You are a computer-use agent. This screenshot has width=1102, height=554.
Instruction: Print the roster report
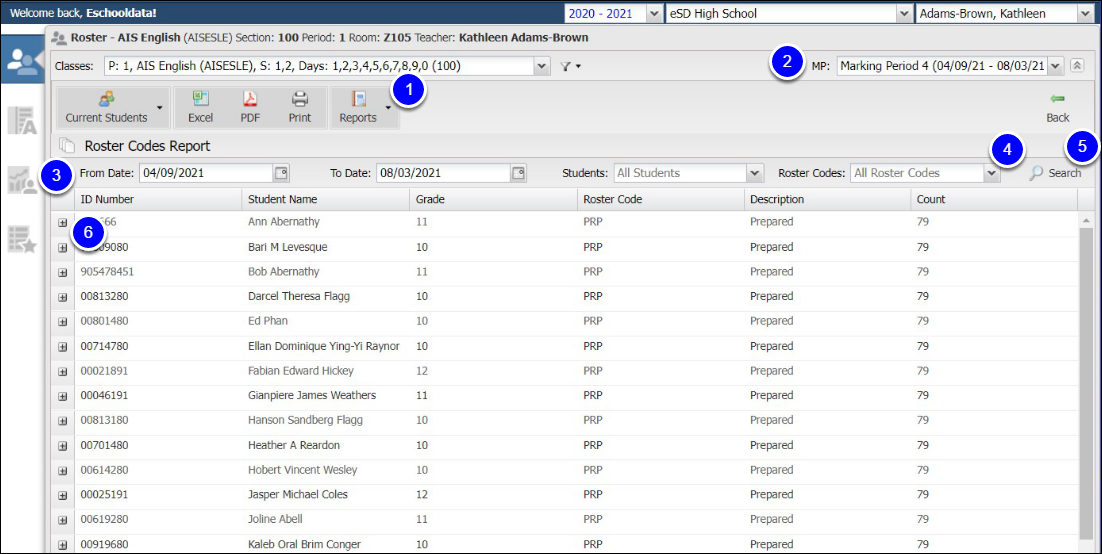300,108
